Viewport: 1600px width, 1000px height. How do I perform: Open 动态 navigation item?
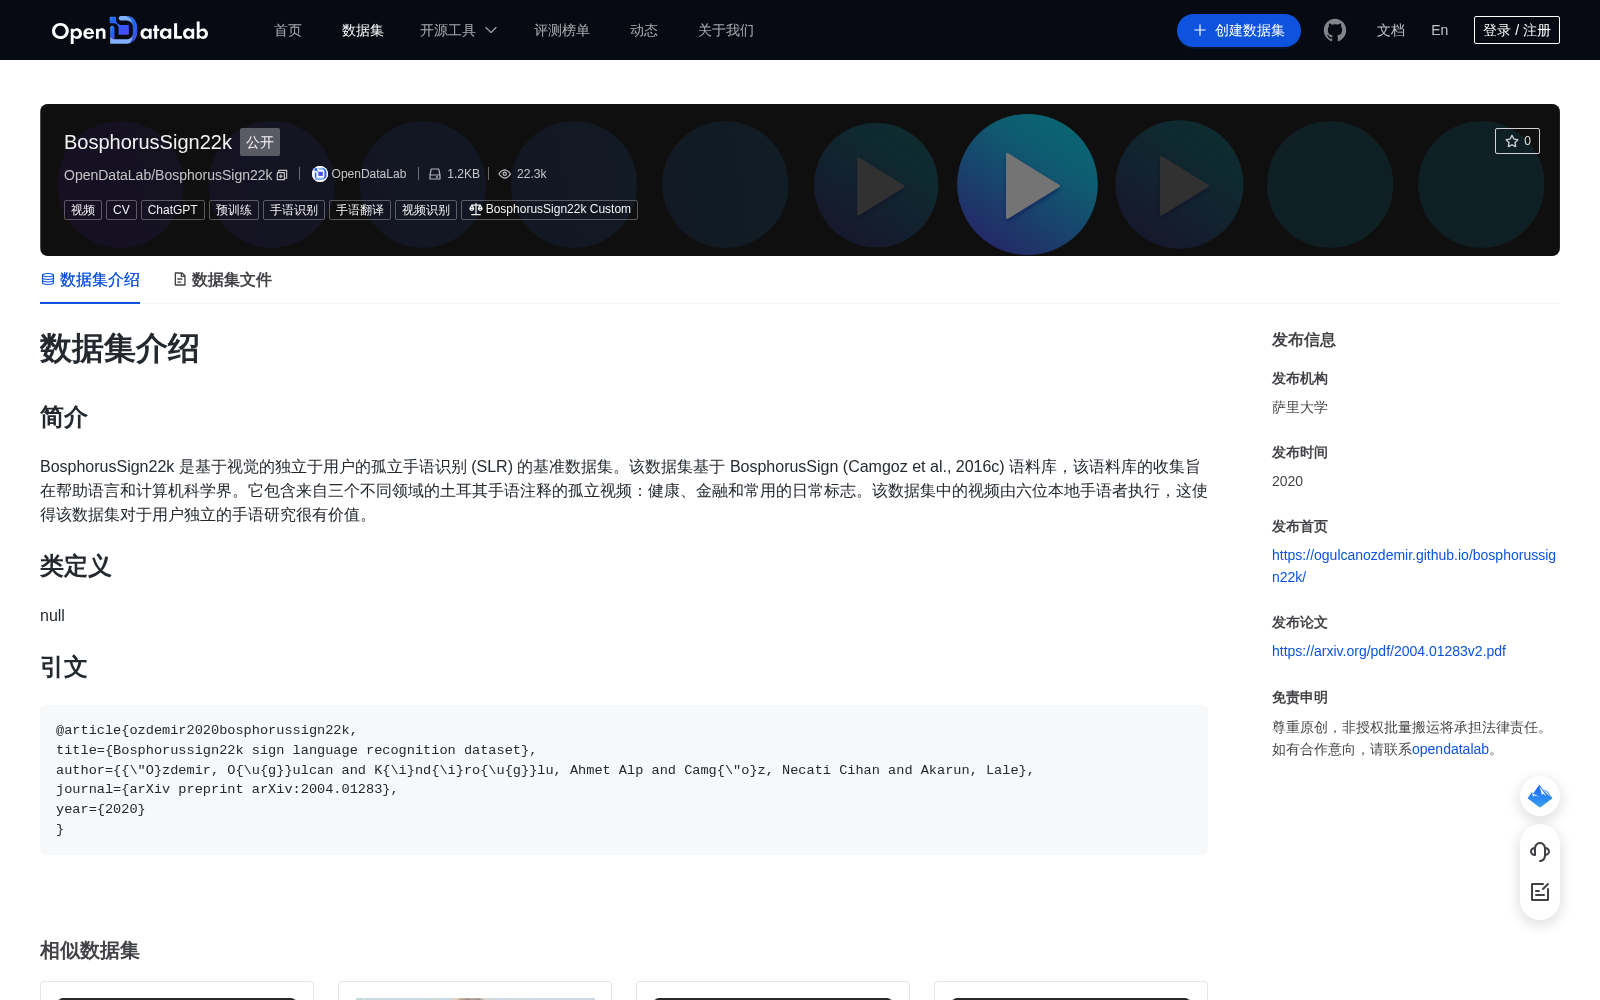[644, 30]
